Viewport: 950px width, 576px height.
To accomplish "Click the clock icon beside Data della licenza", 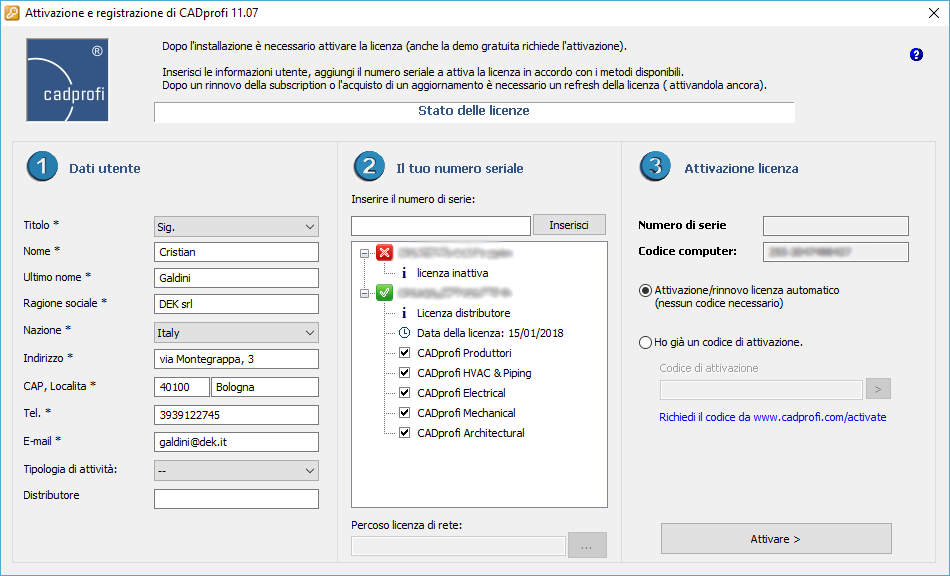I will coord(405,333).
